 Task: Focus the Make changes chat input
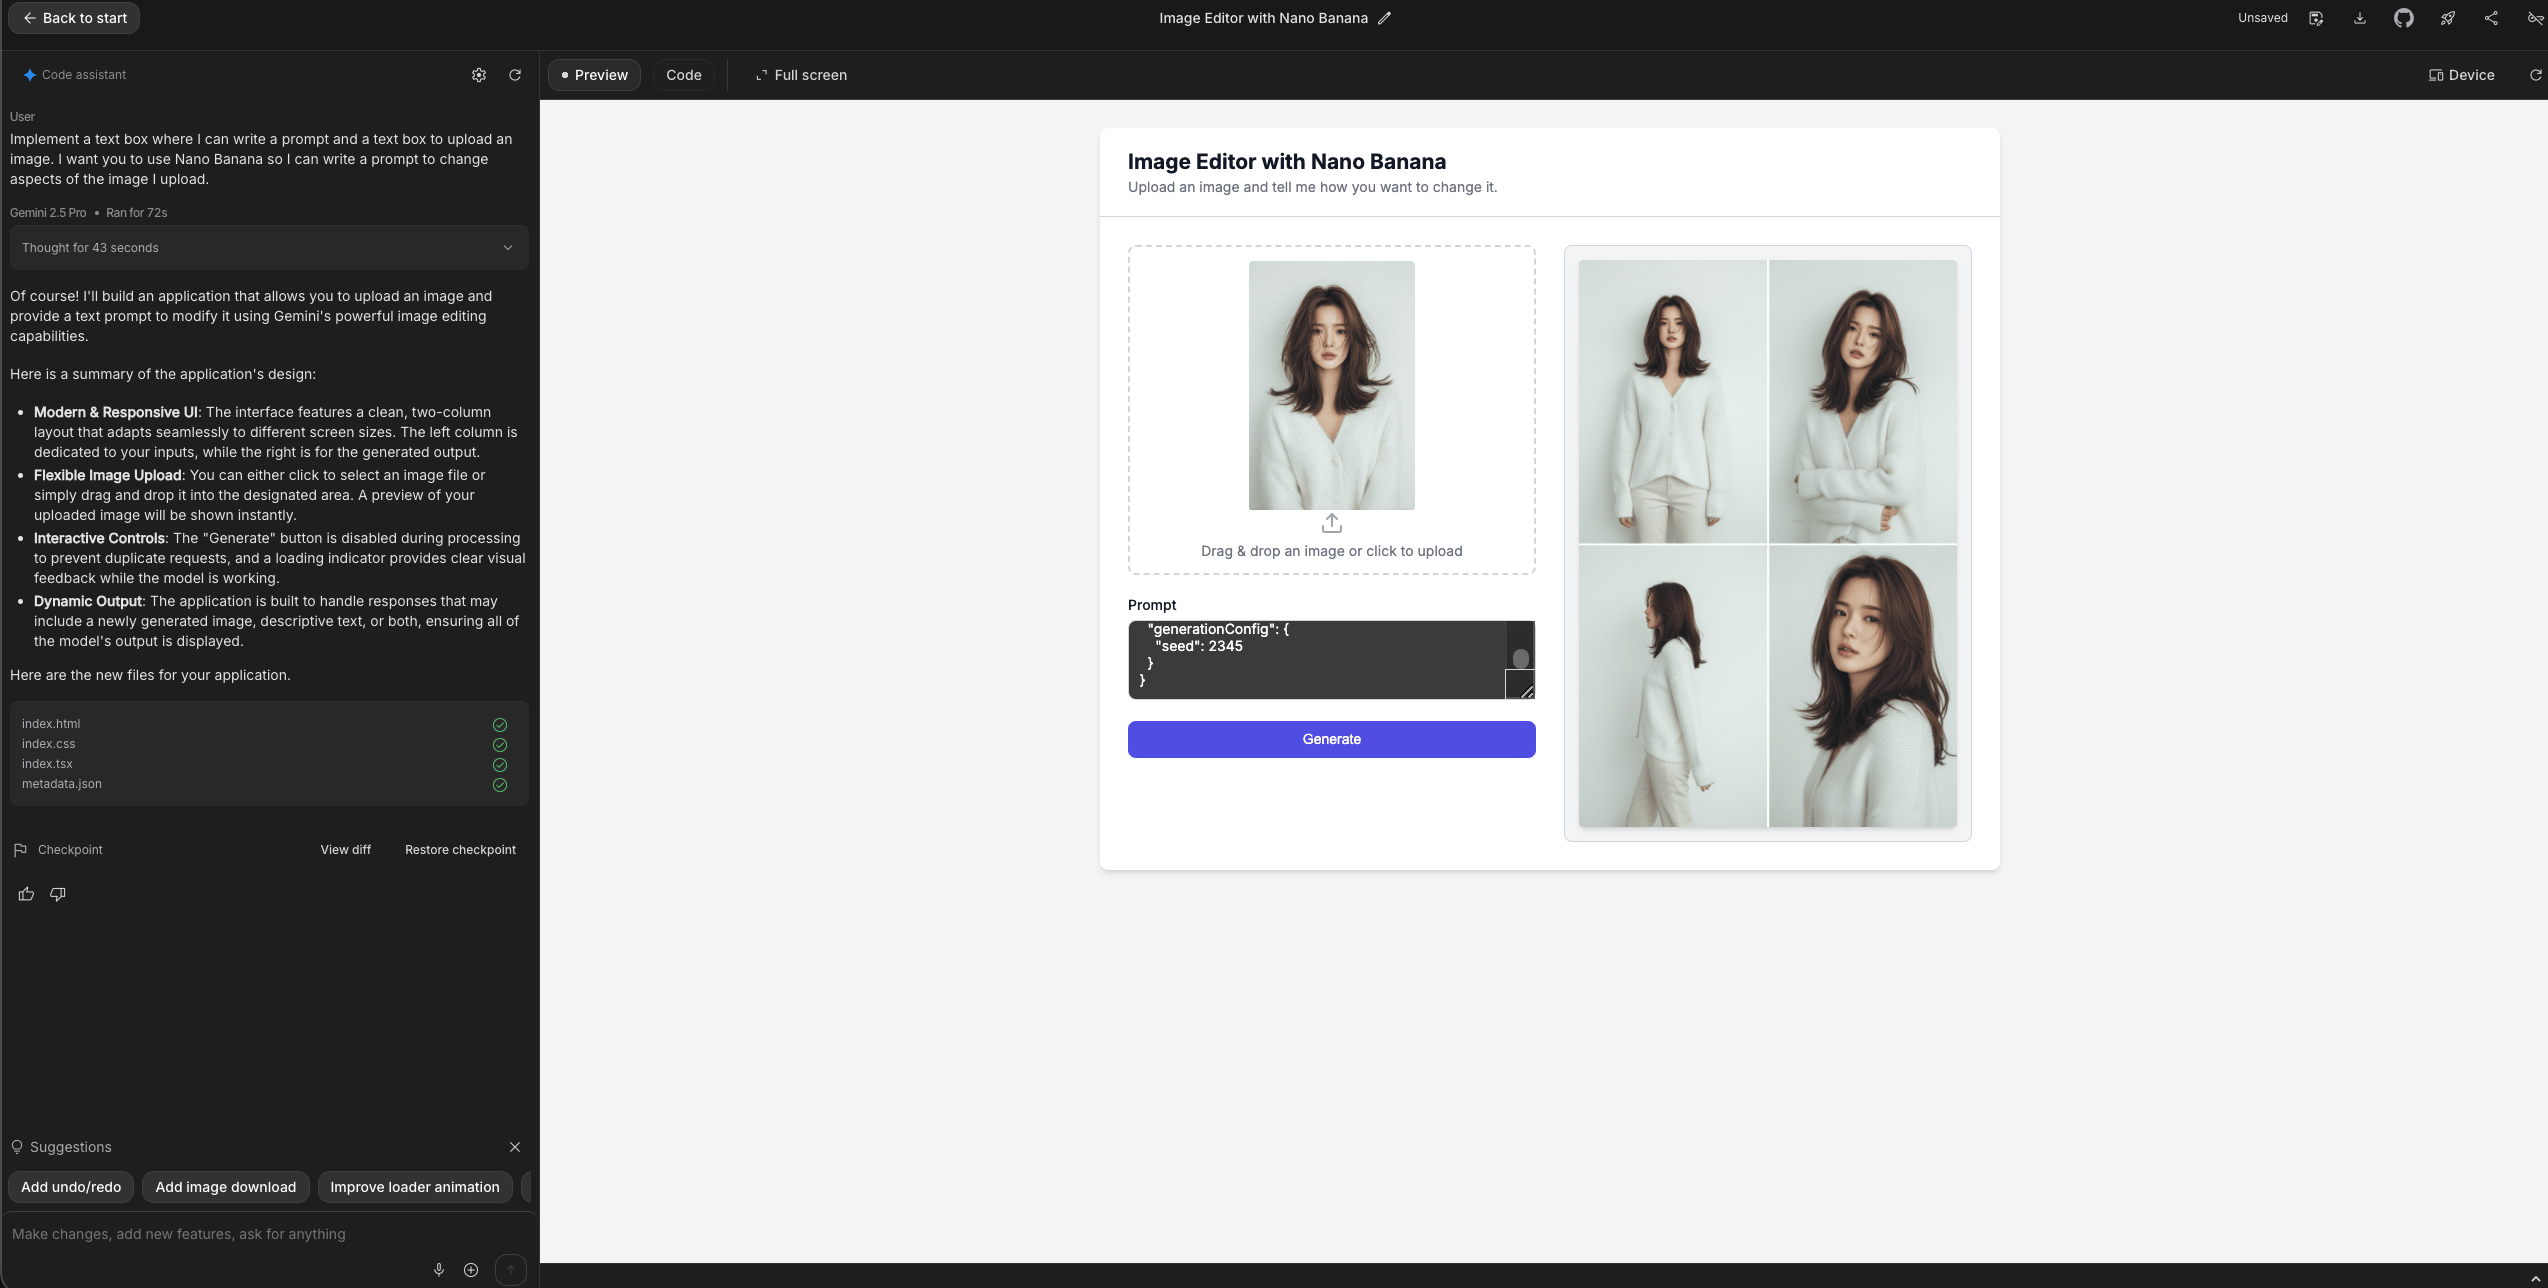(268, 1234)
